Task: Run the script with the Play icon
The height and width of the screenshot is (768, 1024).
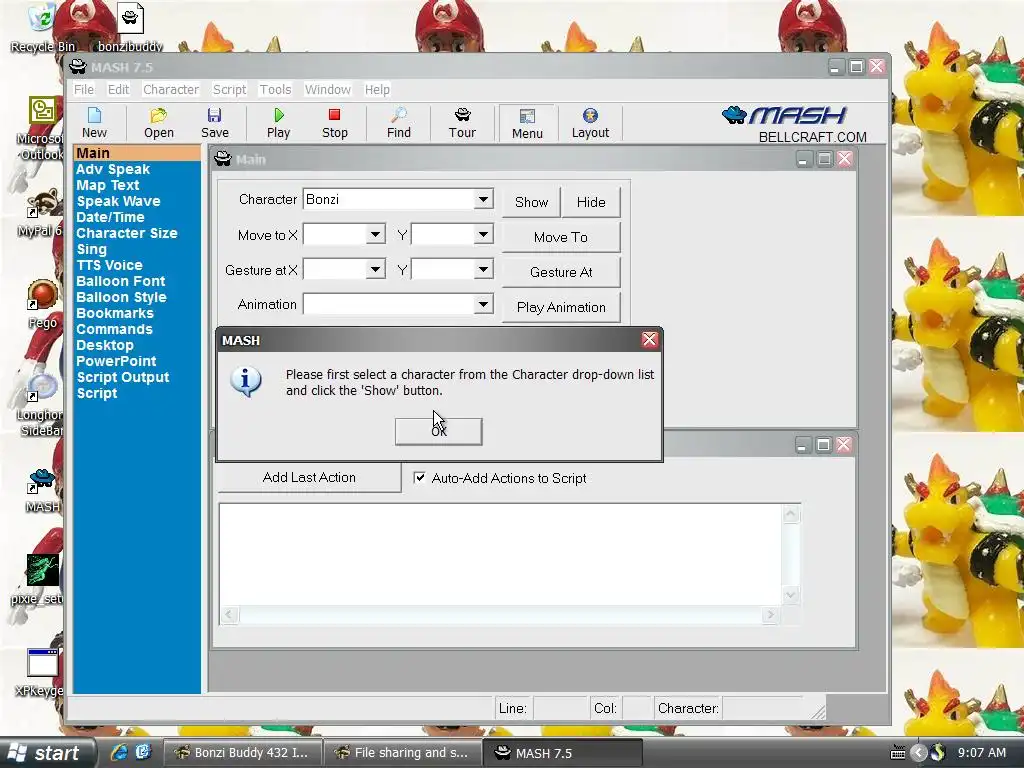Action: [x=278, y=123]
